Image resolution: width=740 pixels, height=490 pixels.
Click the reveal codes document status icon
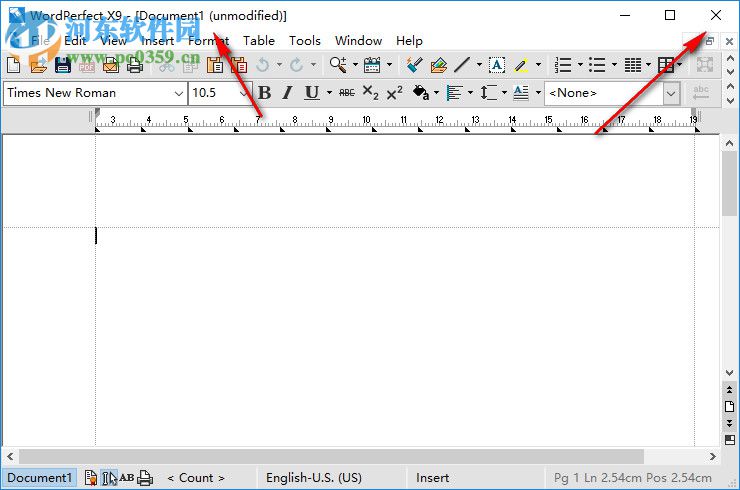point(91,478)
